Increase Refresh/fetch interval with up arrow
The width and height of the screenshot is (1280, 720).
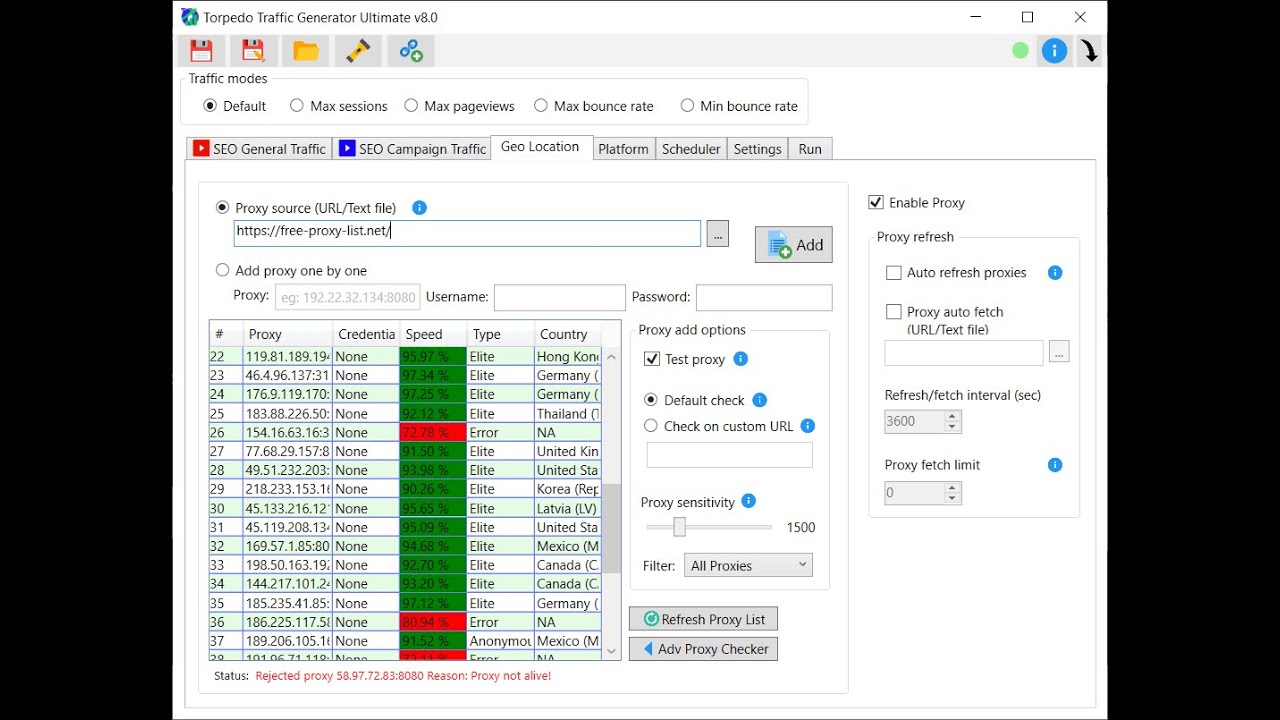[x=953, y=416]
